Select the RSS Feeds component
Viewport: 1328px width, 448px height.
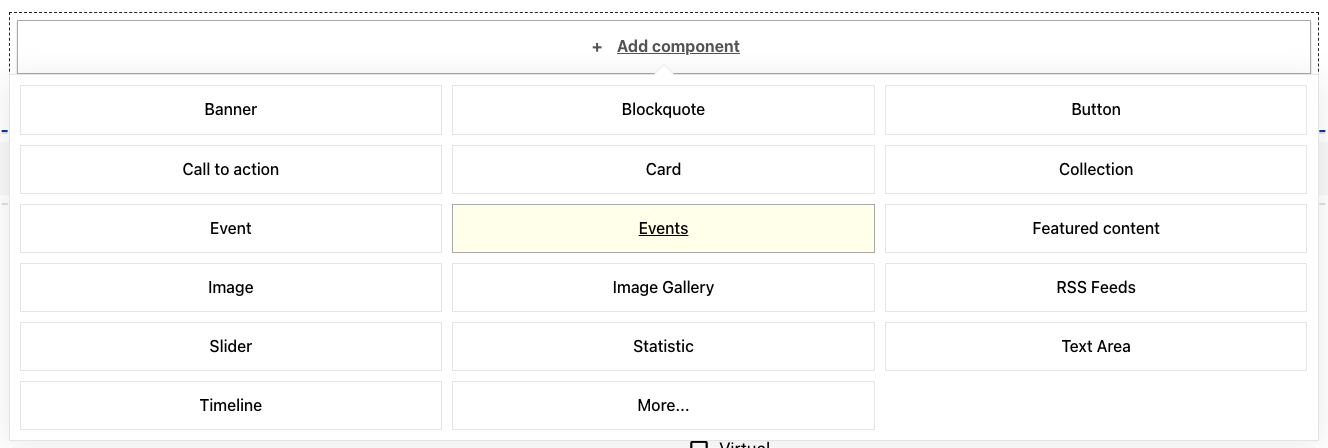pos(1095,287)
